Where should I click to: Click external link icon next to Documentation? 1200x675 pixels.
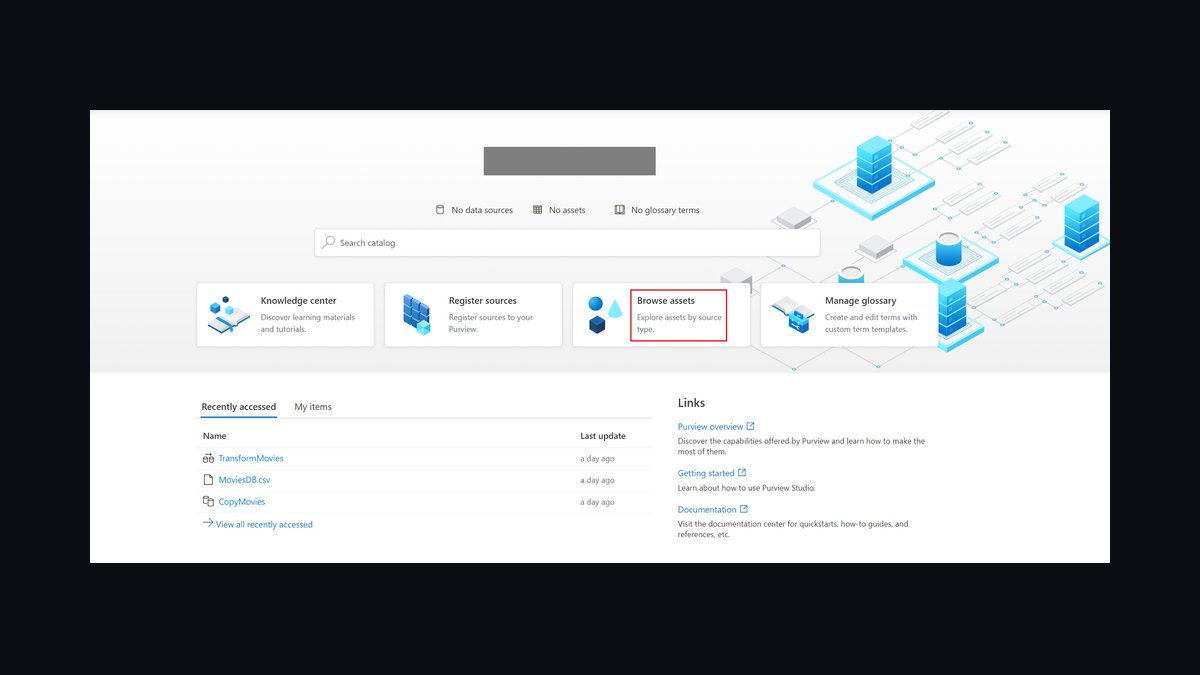(x=744, y=509)
